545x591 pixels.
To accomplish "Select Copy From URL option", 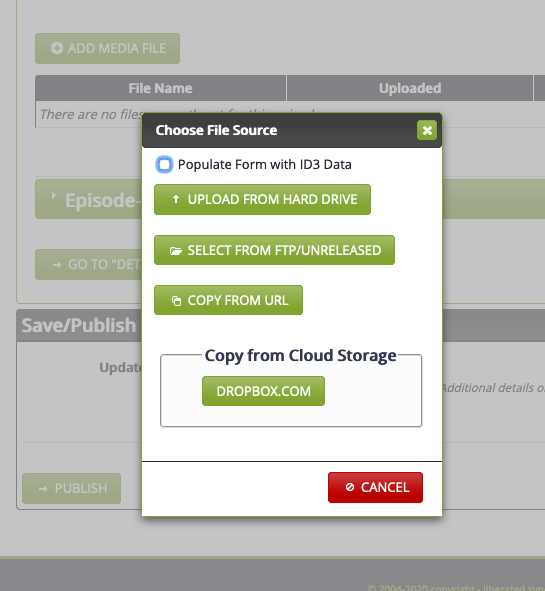I will 228,300.
